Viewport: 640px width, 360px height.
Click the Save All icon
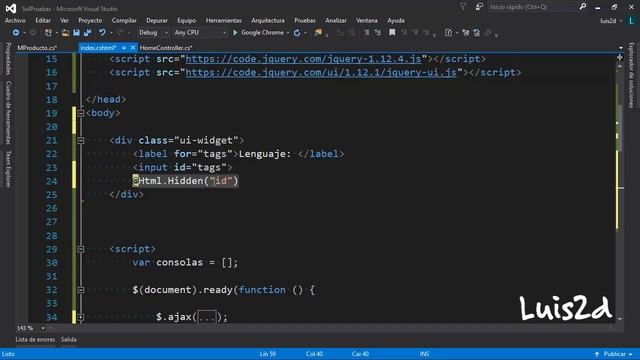click(x=87, y=33)
